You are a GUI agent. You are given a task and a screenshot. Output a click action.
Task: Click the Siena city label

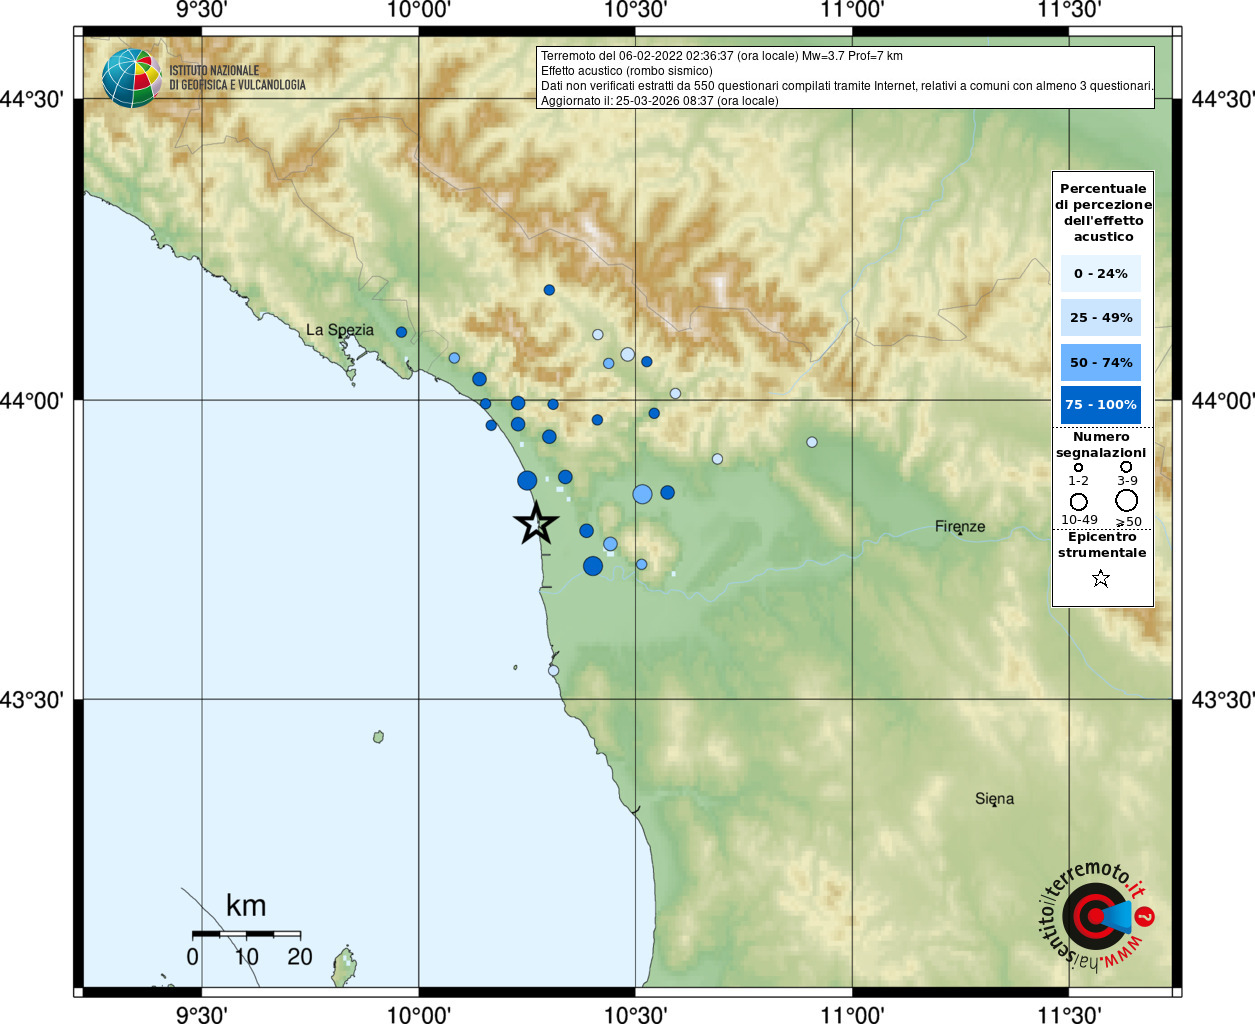point(994,798)
